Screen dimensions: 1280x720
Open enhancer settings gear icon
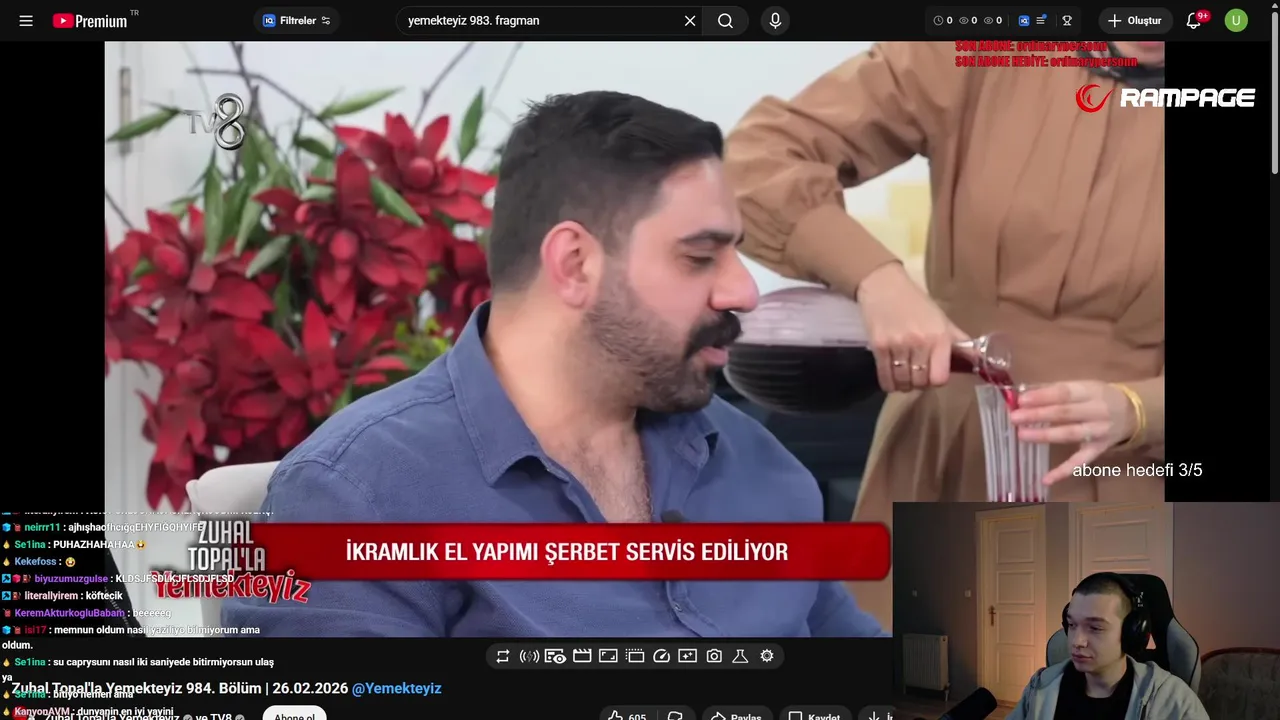pyautogui.click(x=767, y=656)
